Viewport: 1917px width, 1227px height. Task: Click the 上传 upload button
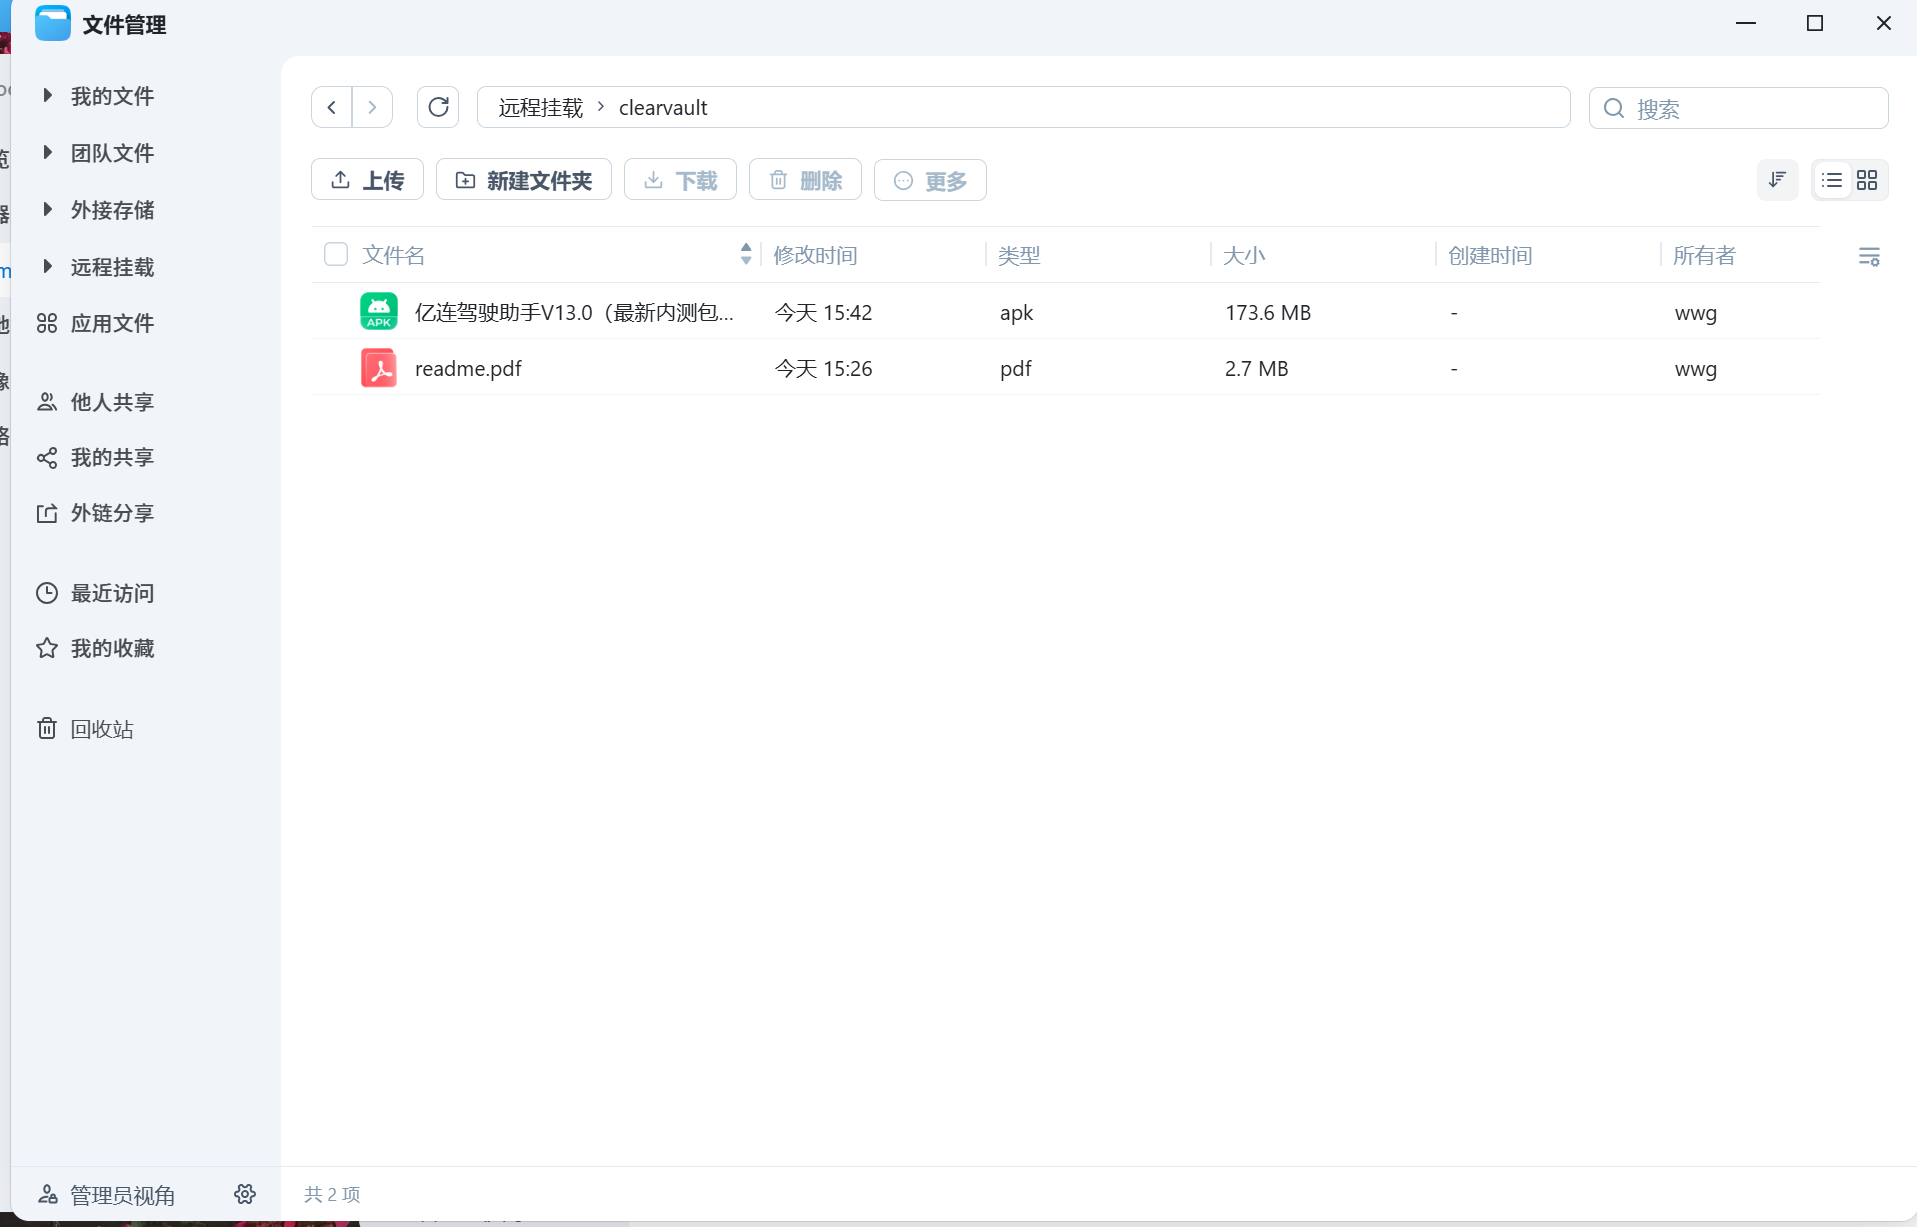(x=367, y=180)
